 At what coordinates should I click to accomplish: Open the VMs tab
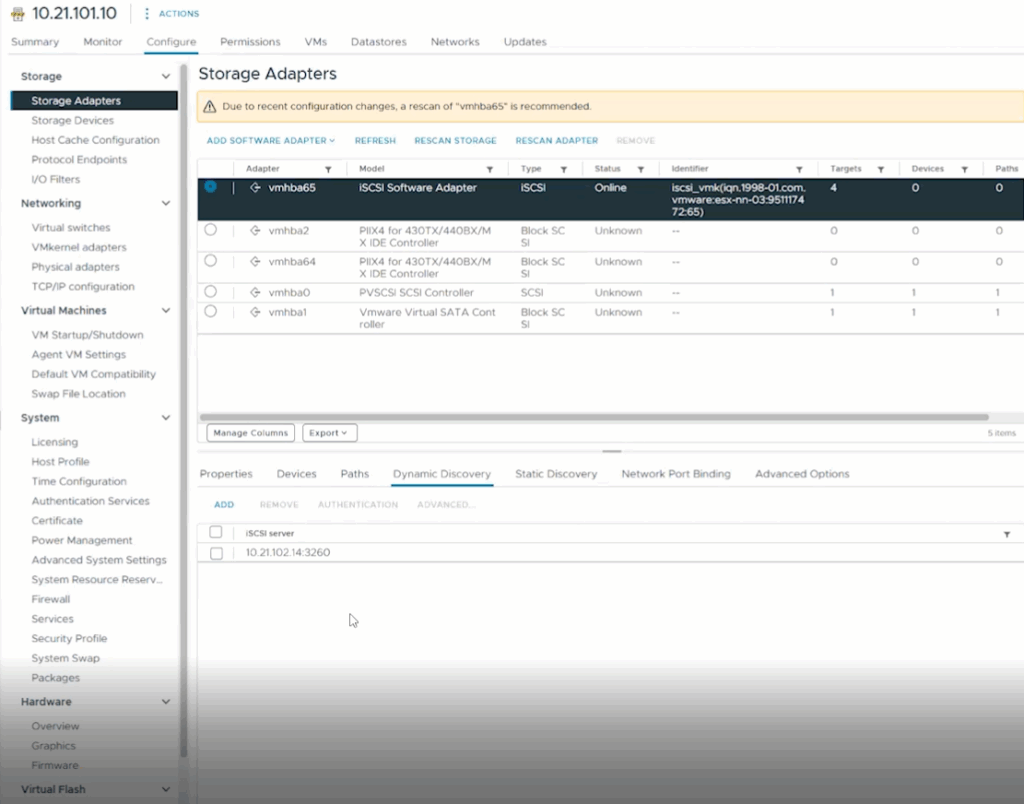click(x=315, y=42)
